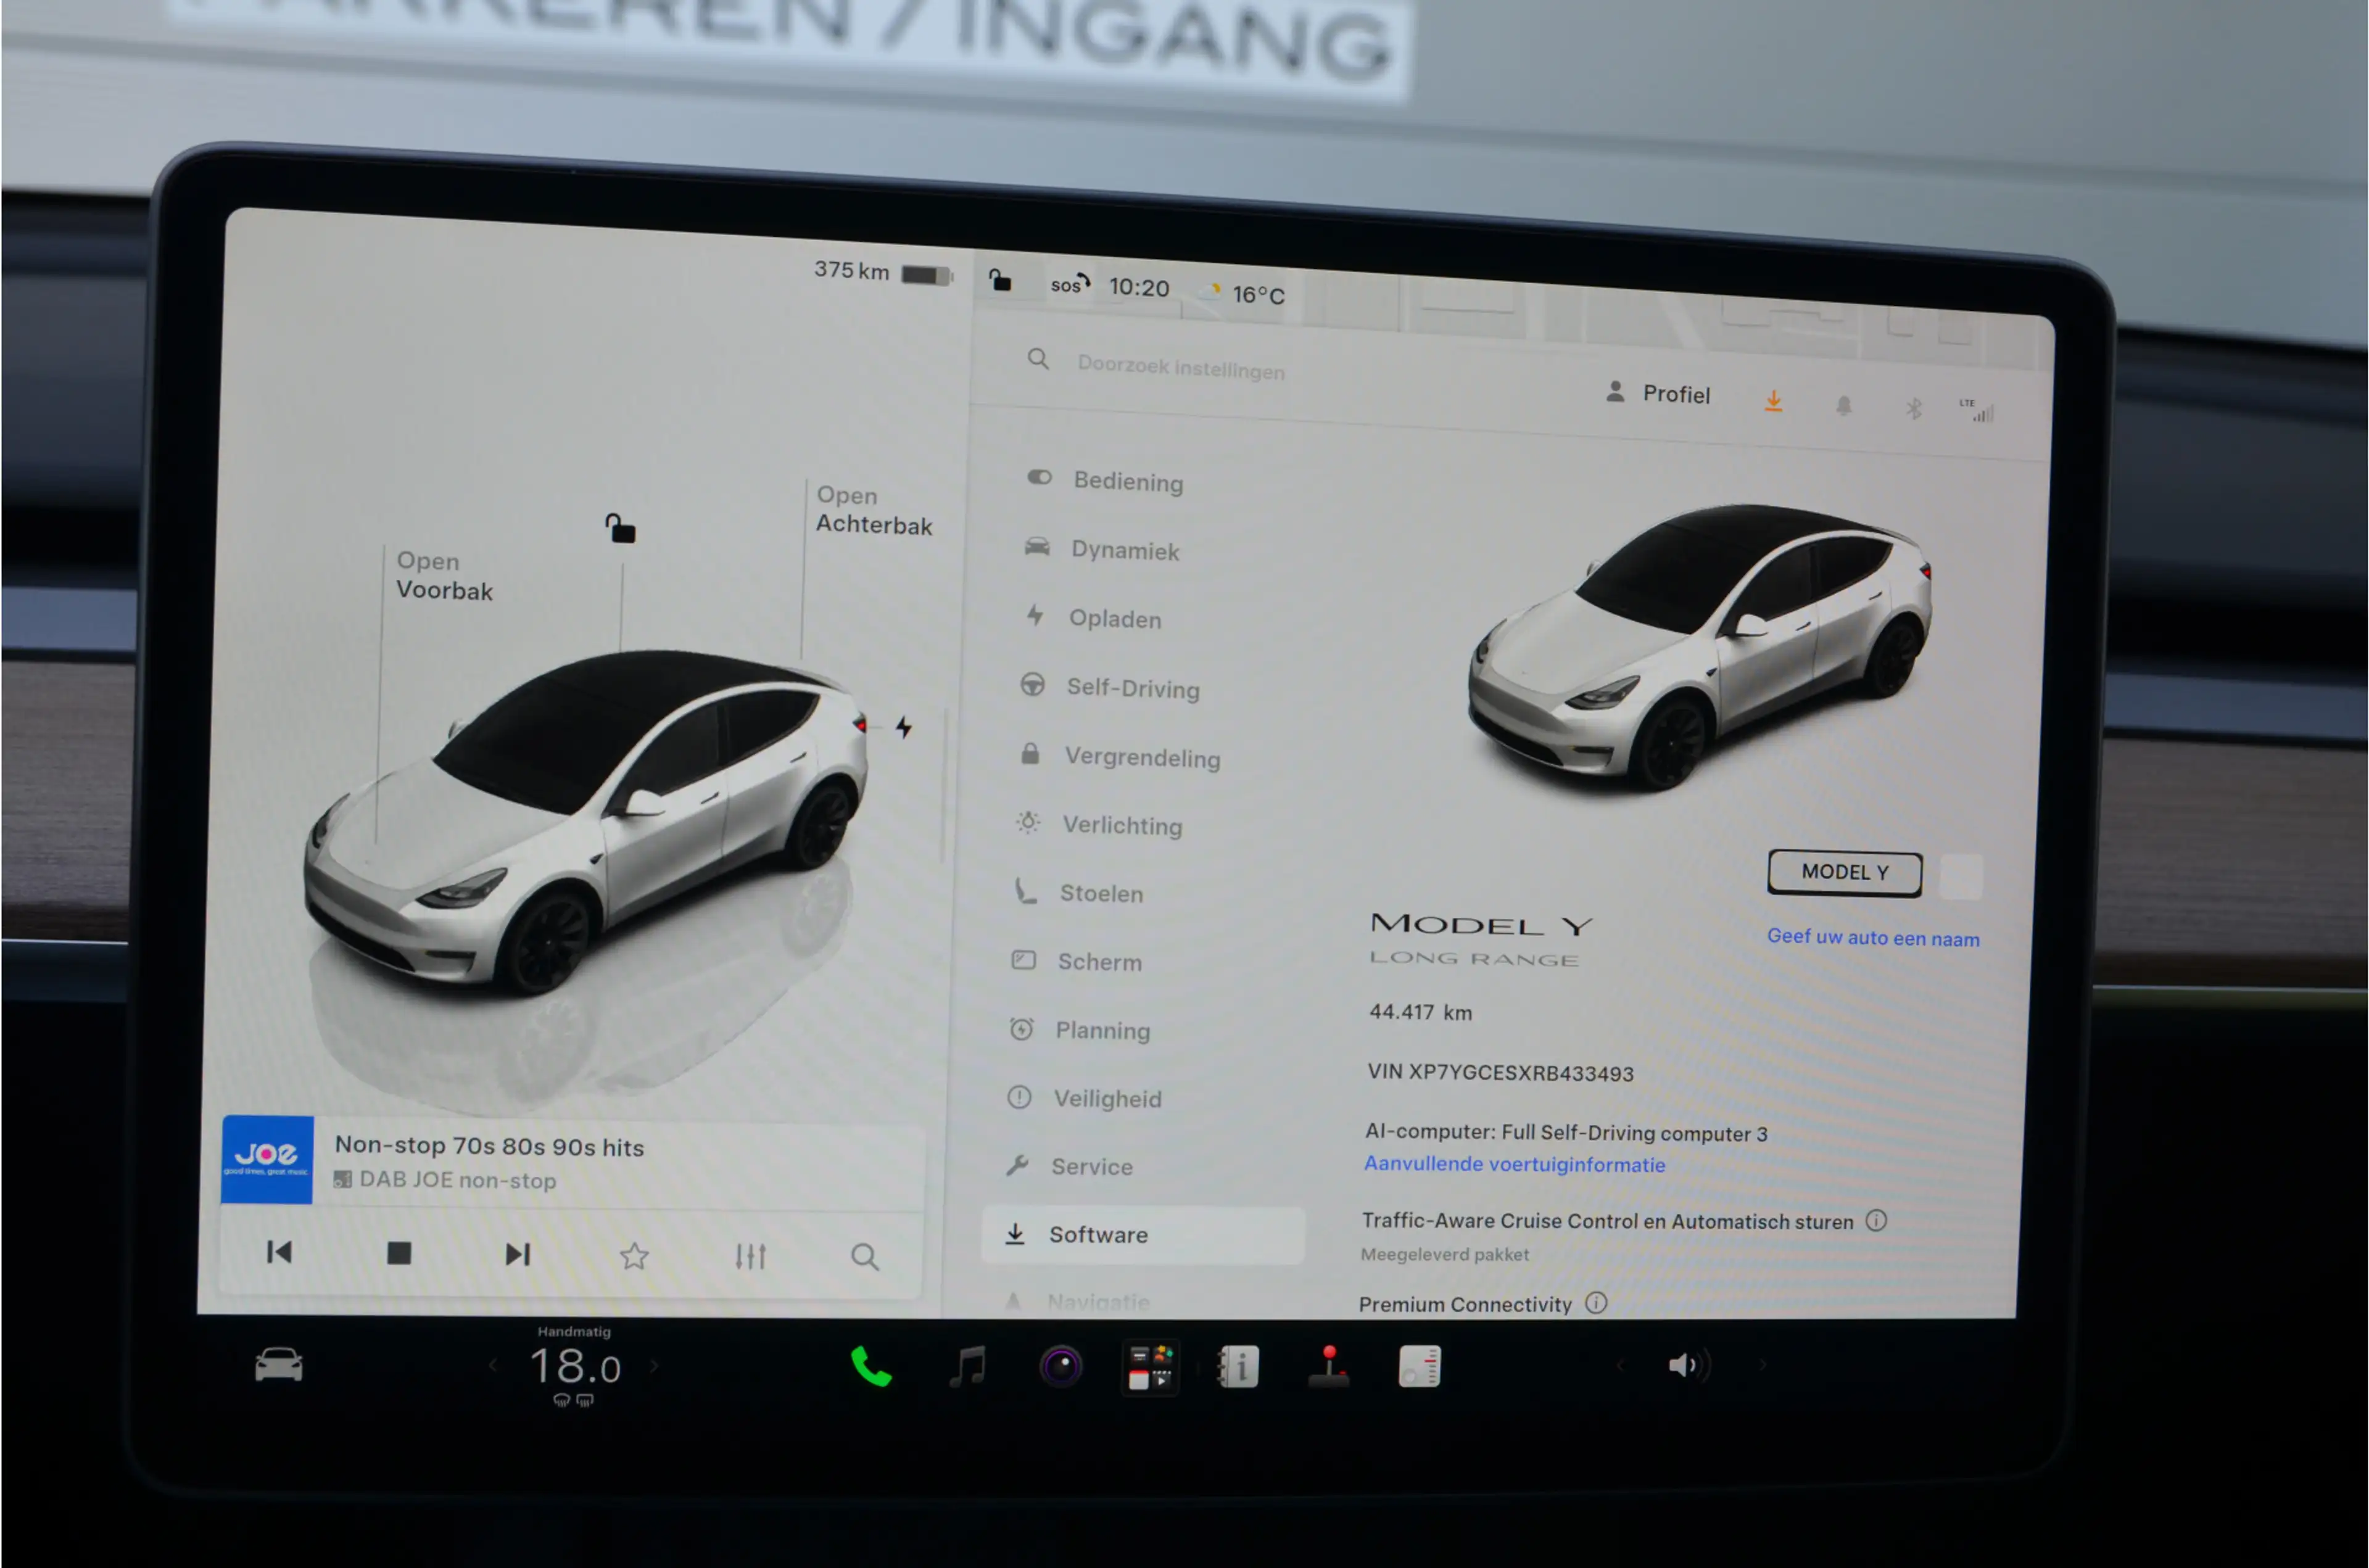Open notifications bell icon
2369x1568 pixels.
click(1844, 405)
